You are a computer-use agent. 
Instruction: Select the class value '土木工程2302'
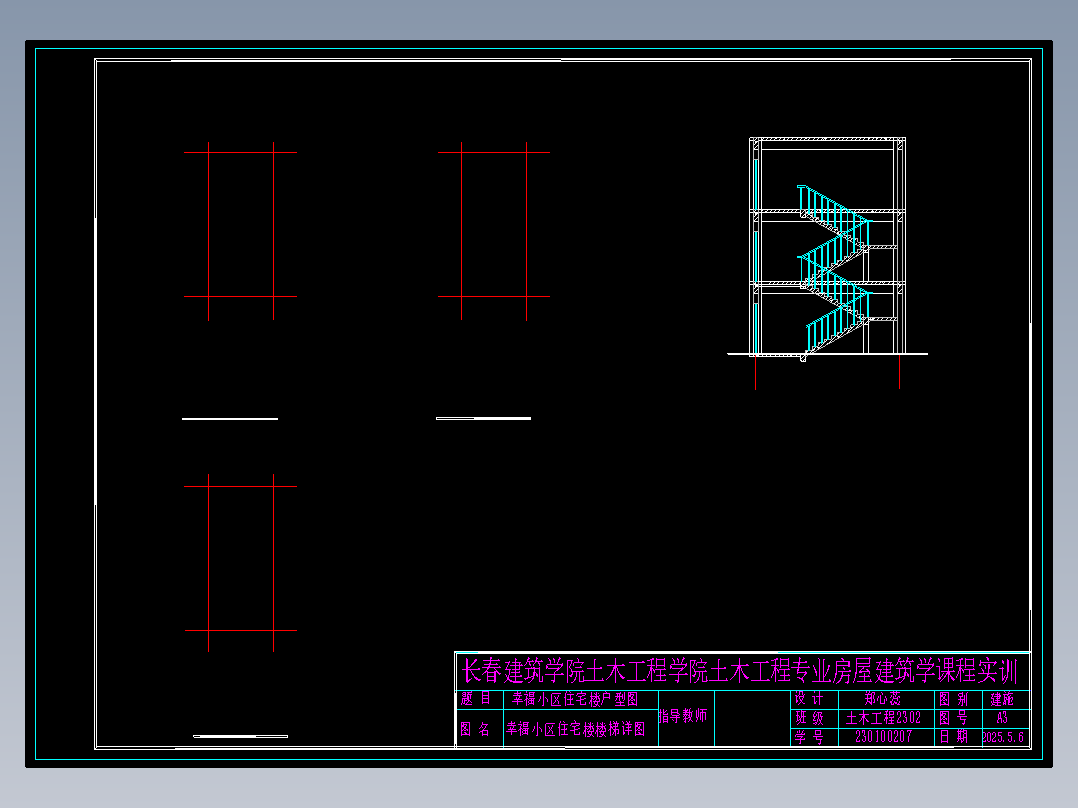[883, 718]
